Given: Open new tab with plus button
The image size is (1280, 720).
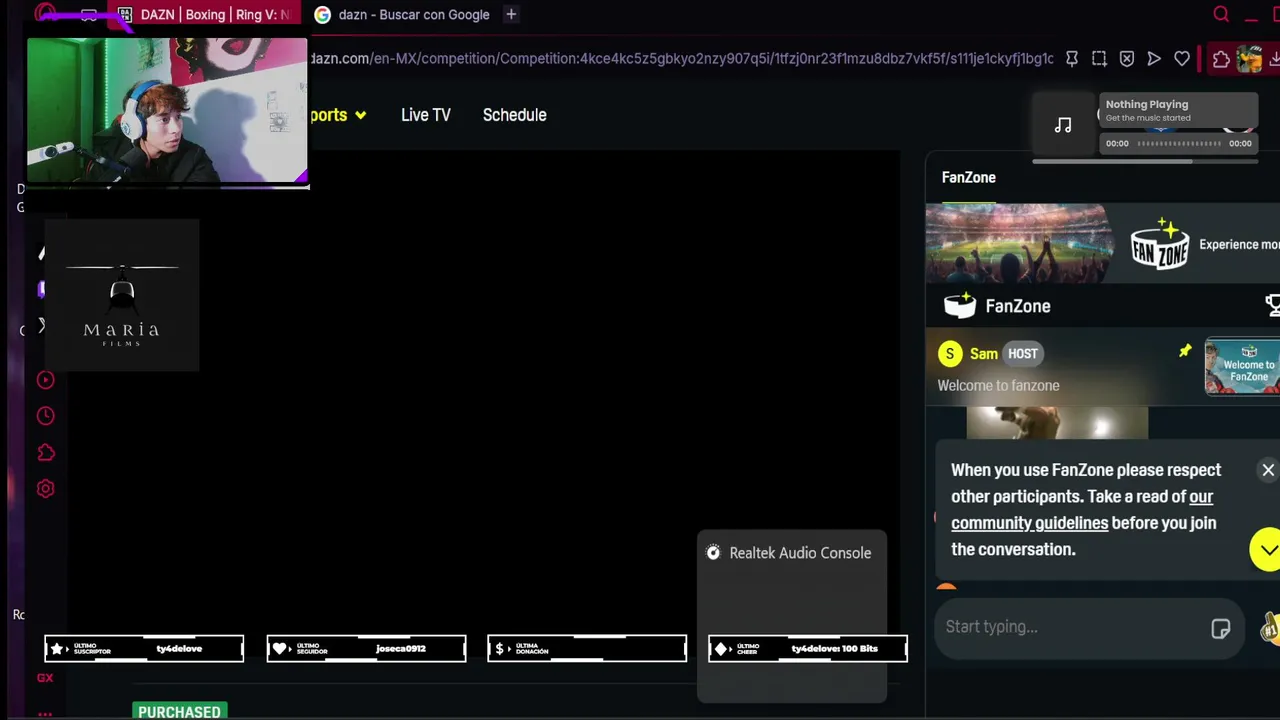Looking at the screenshot, I should pyautogui.click(x=511, y=14).
